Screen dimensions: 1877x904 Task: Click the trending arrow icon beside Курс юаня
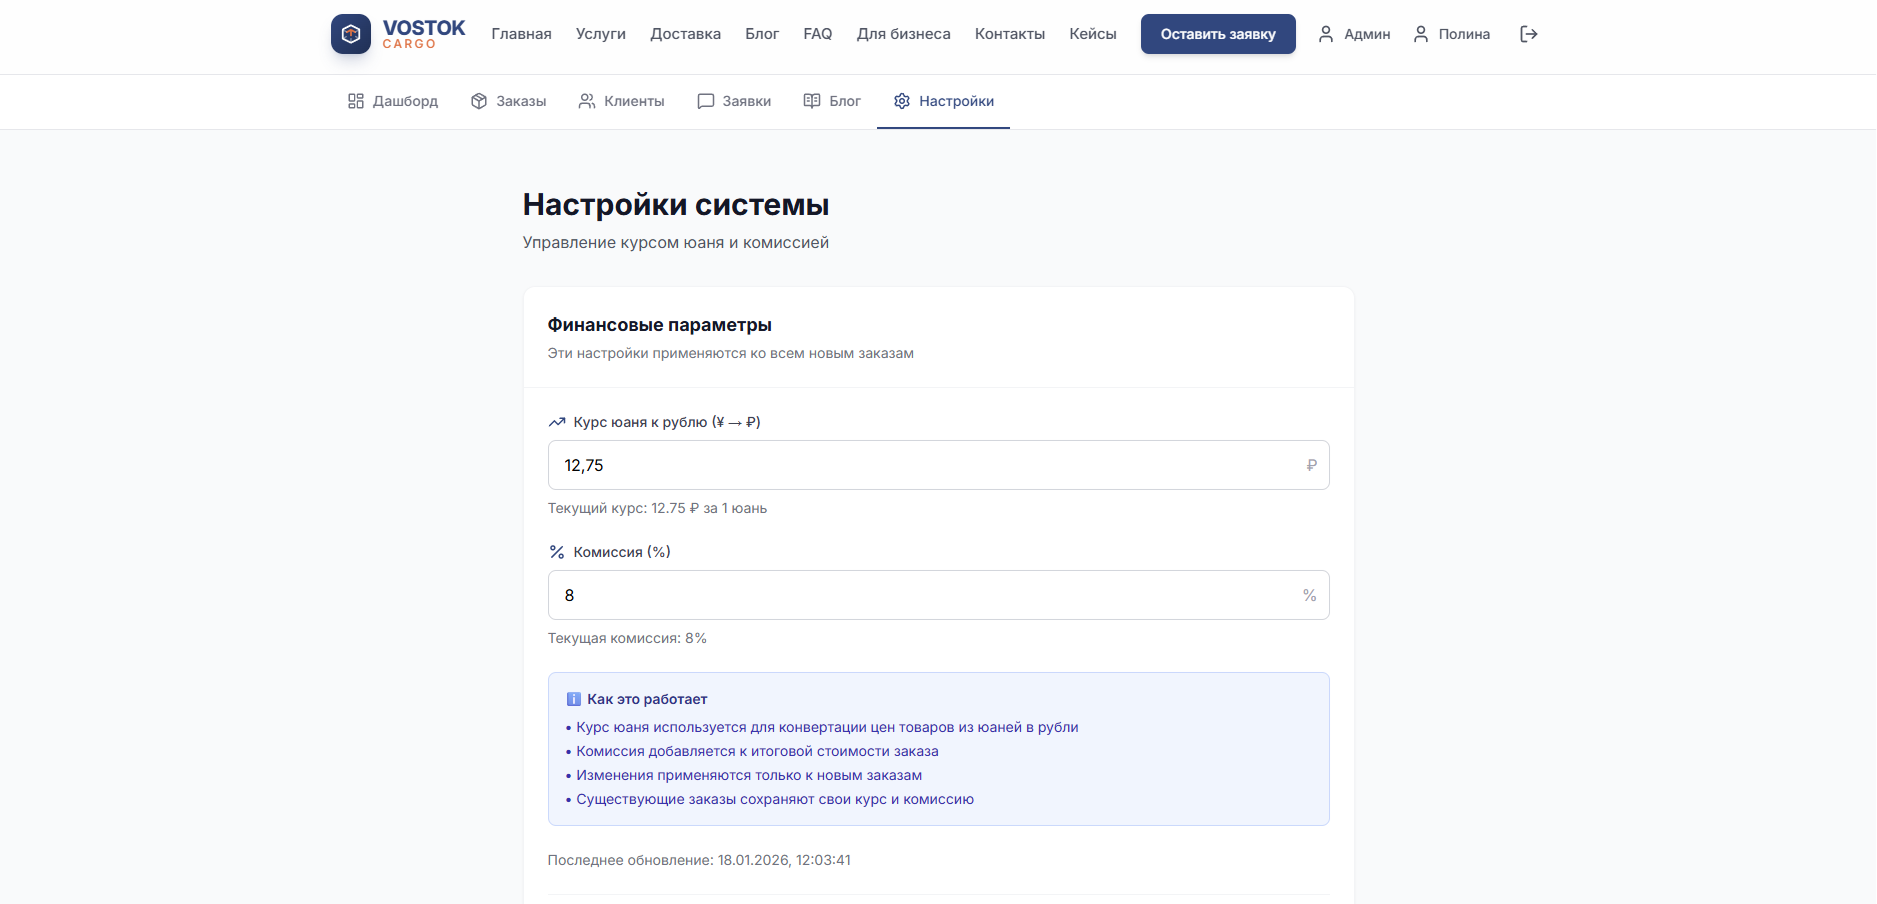point(557,422)
